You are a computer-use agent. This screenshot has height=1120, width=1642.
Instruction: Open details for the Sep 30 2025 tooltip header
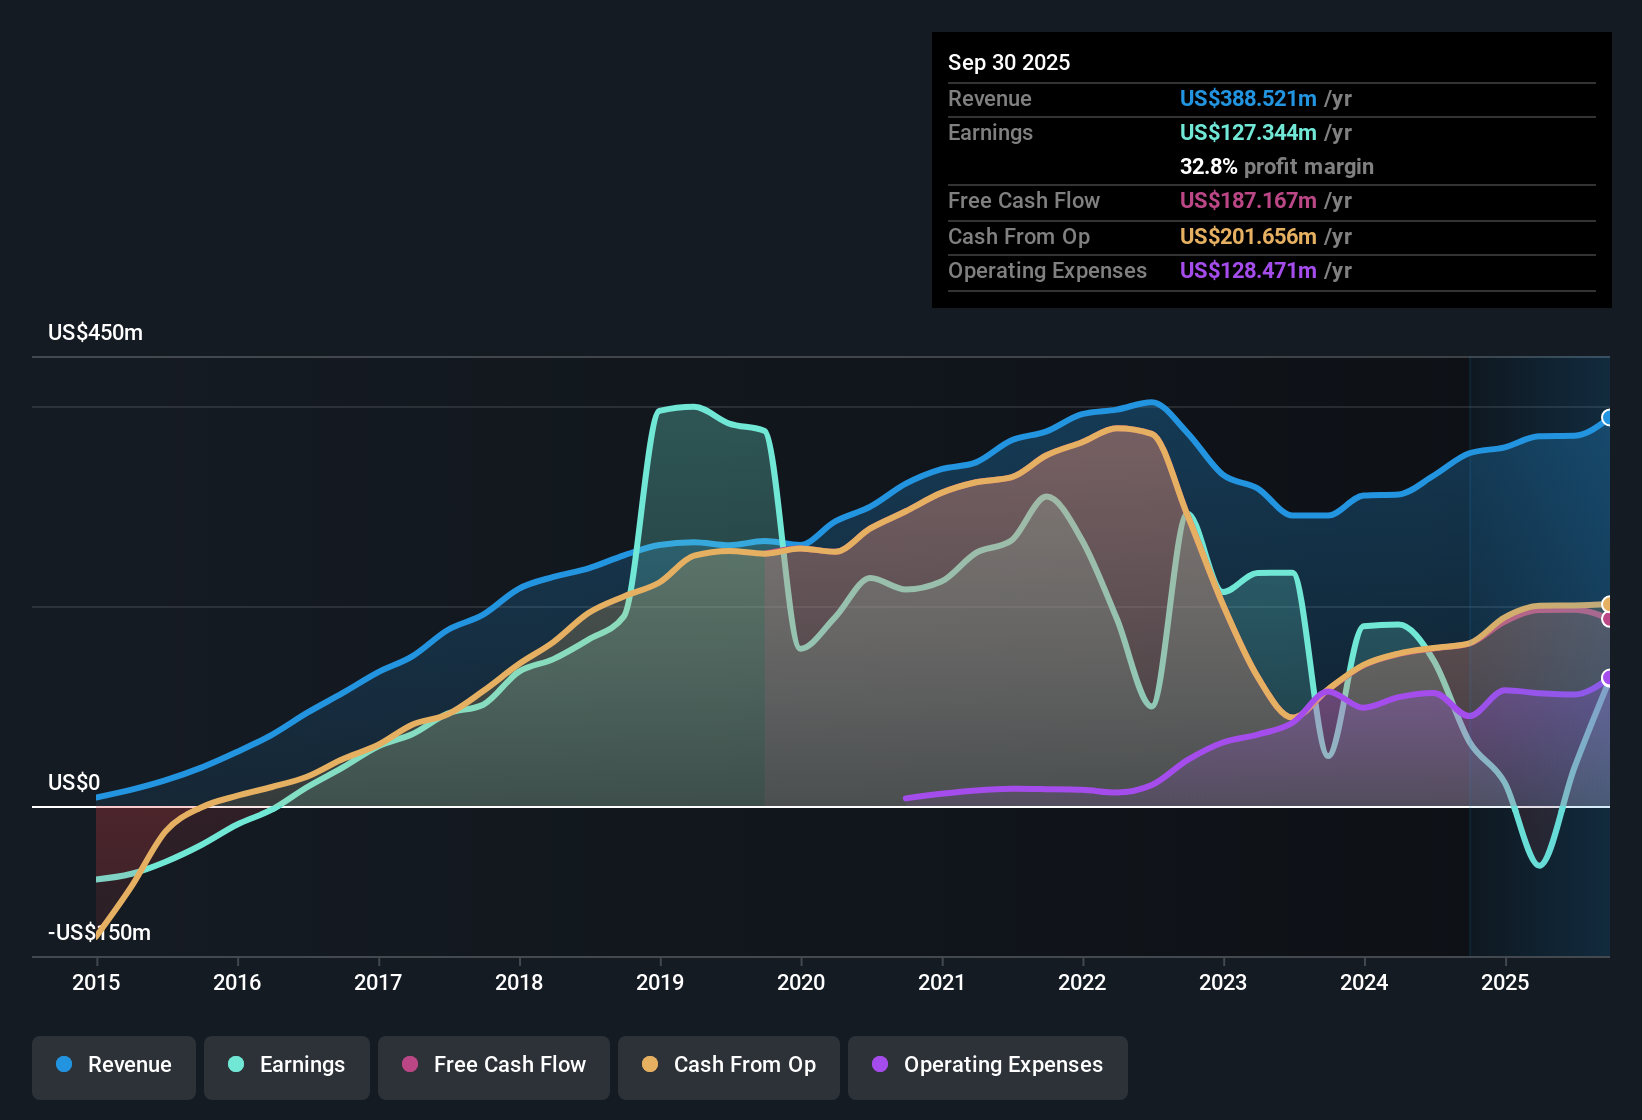coord(1009,62)
